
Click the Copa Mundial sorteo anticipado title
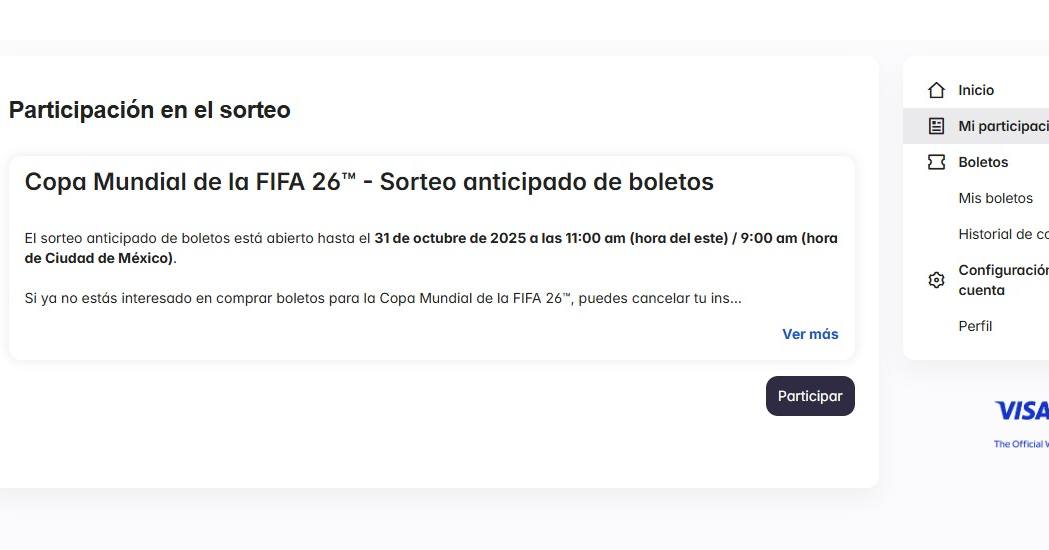tap(369, 182)
